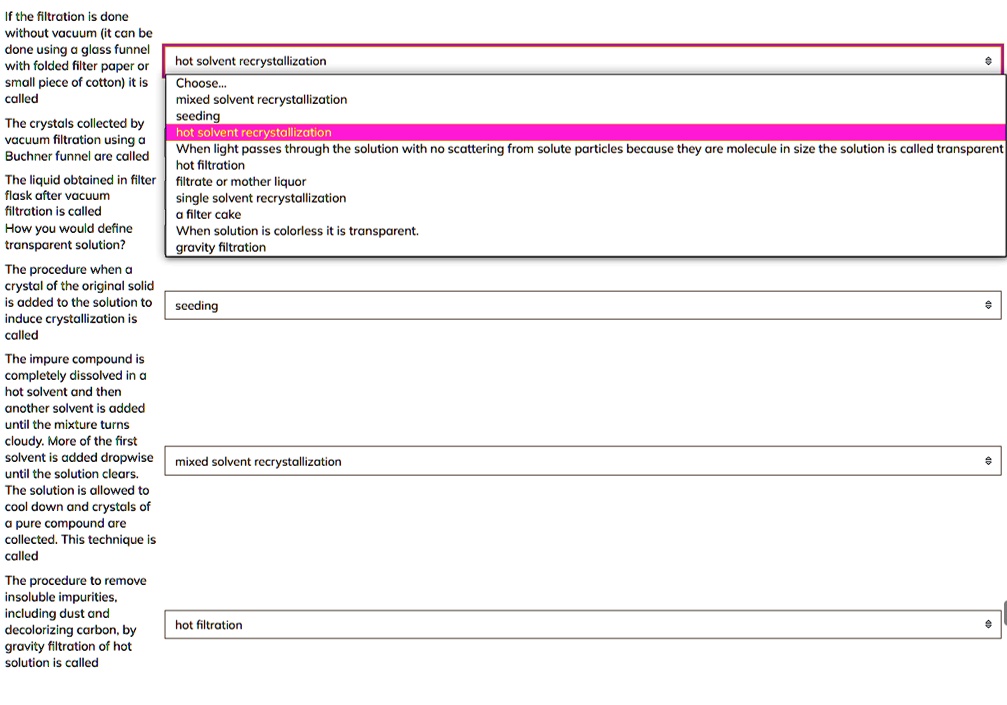Open the dropdown showing 'mixed solvent recrystallization'

pos(582,461)
